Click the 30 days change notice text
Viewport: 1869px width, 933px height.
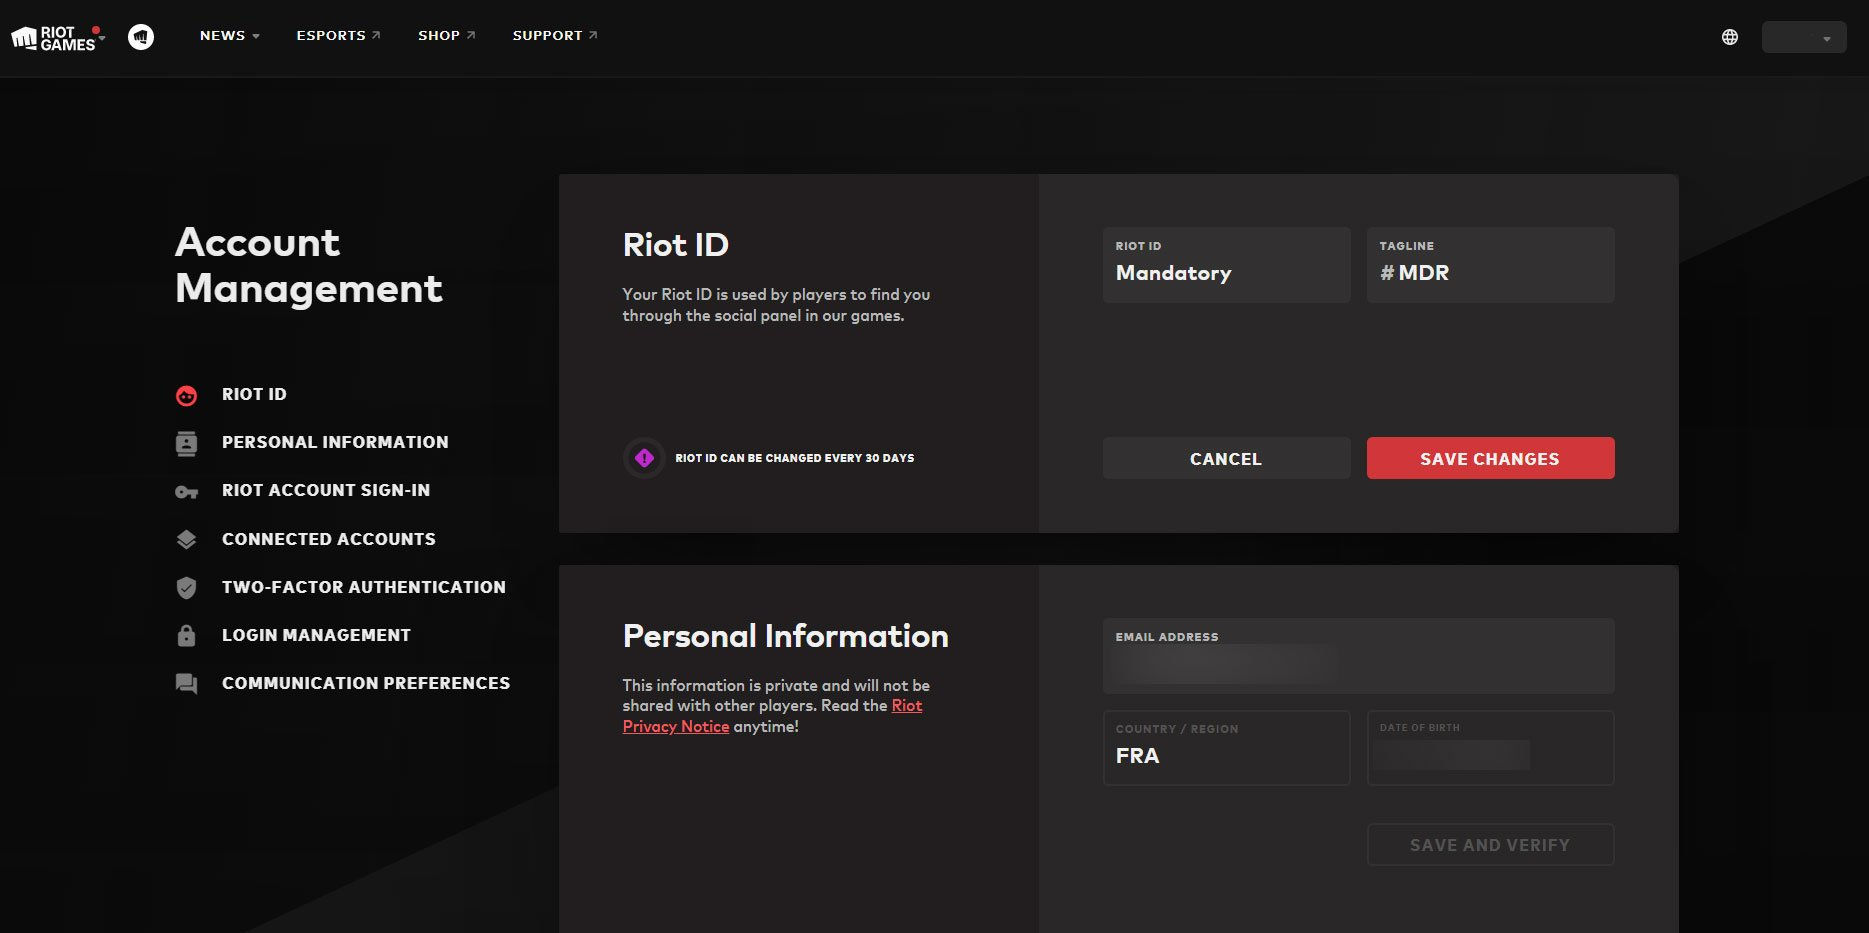(x=795, y=458)
